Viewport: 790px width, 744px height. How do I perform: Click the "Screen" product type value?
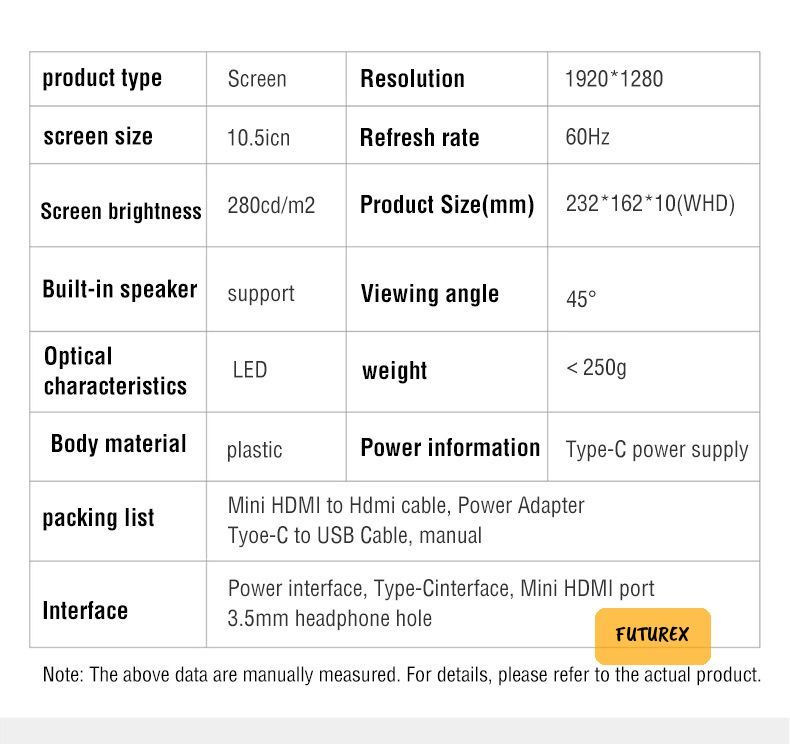(257, 79)
